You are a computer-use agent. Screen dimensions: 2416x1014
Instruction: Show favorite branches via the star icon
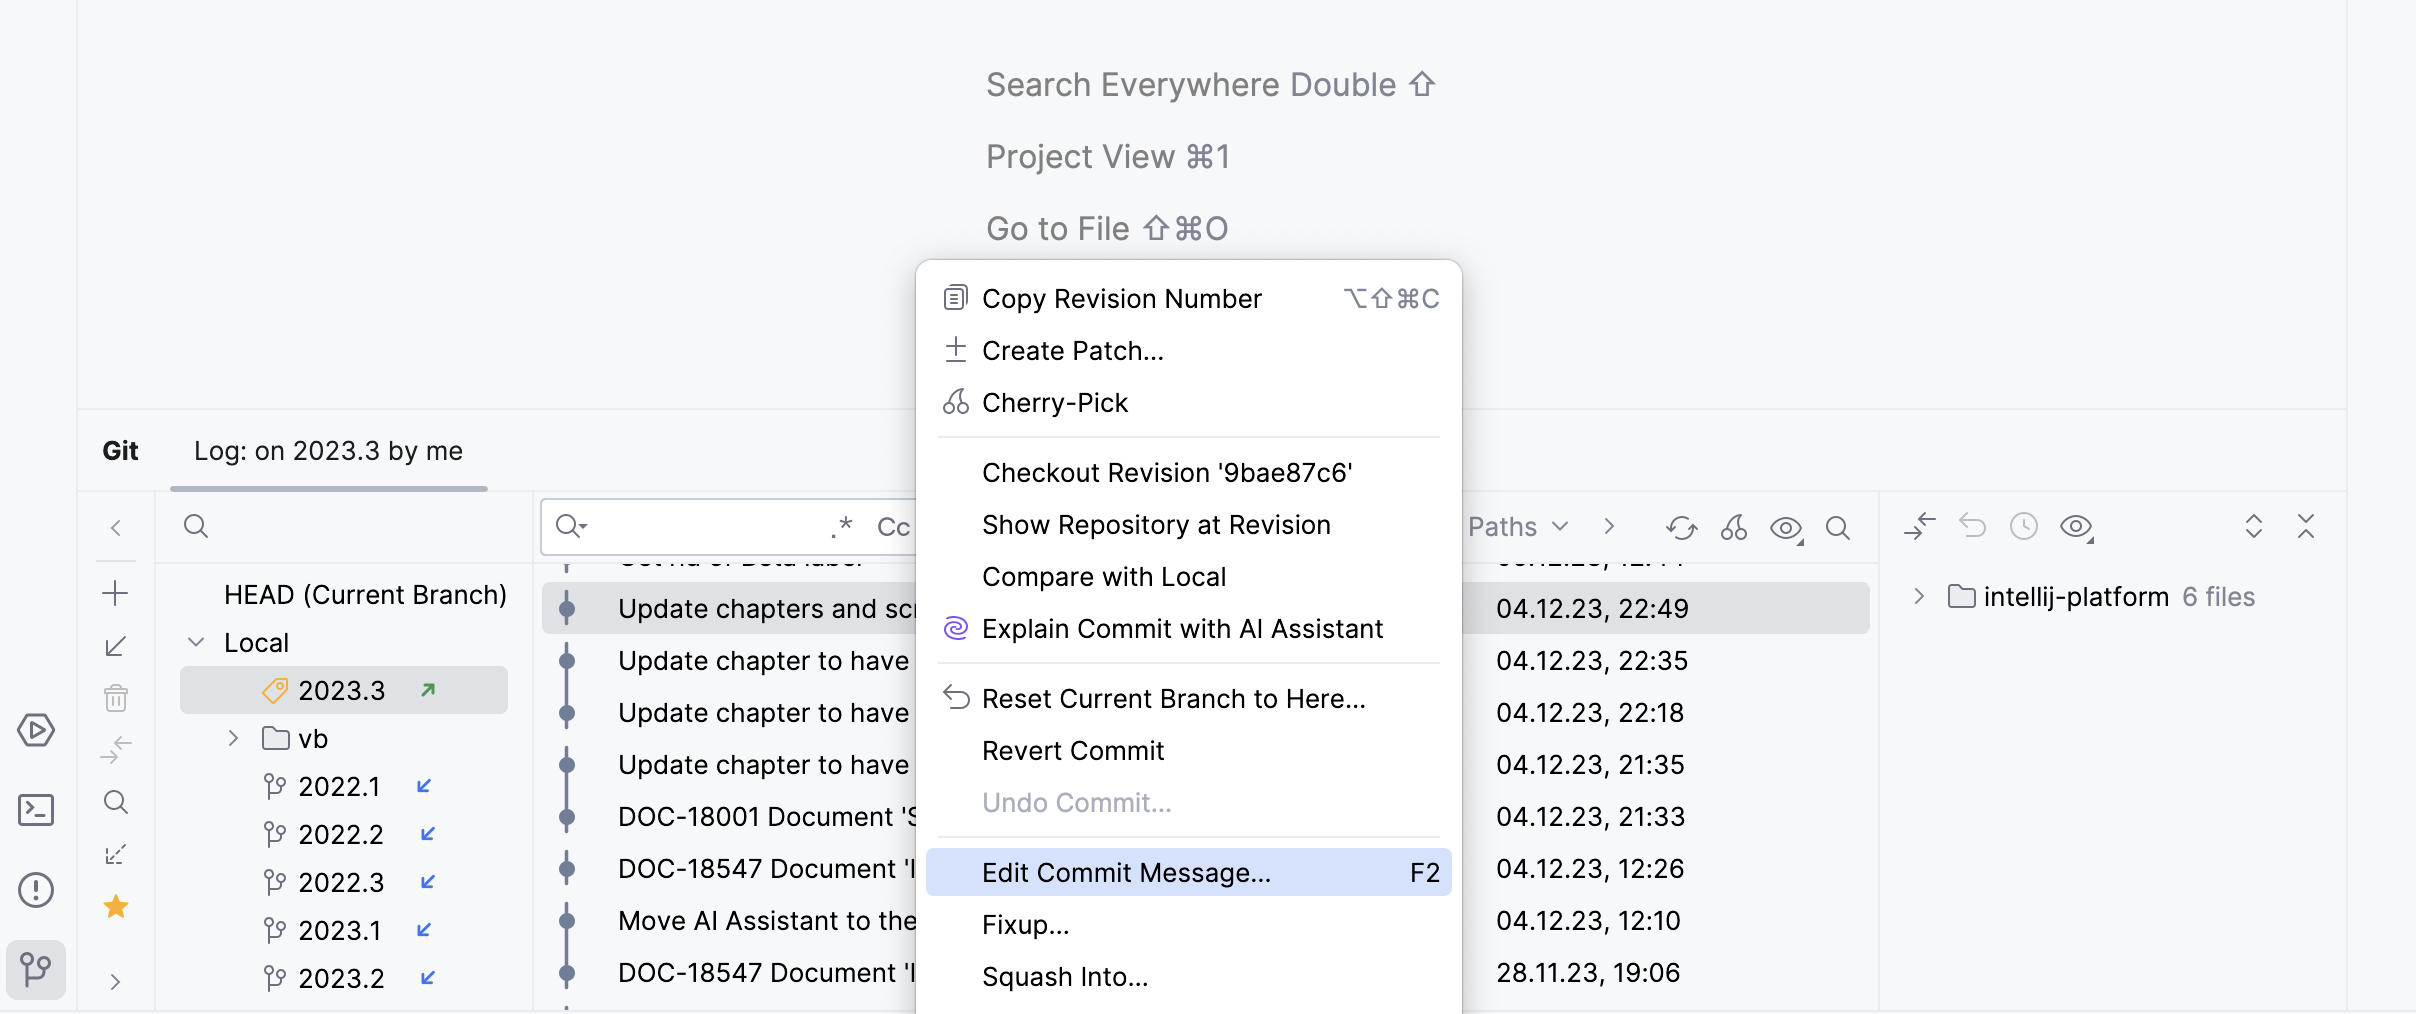point(116,906)
